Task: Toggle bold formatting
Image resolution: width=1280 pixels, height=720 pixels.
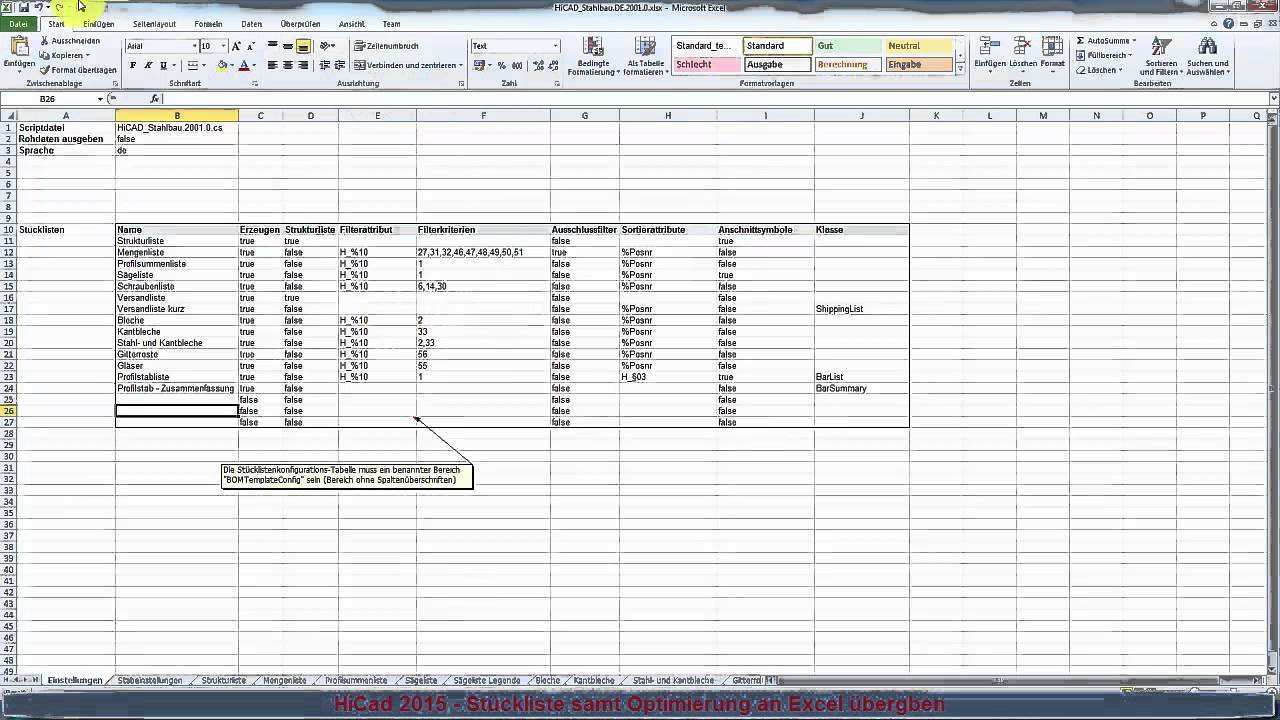Action: (133, 66)
